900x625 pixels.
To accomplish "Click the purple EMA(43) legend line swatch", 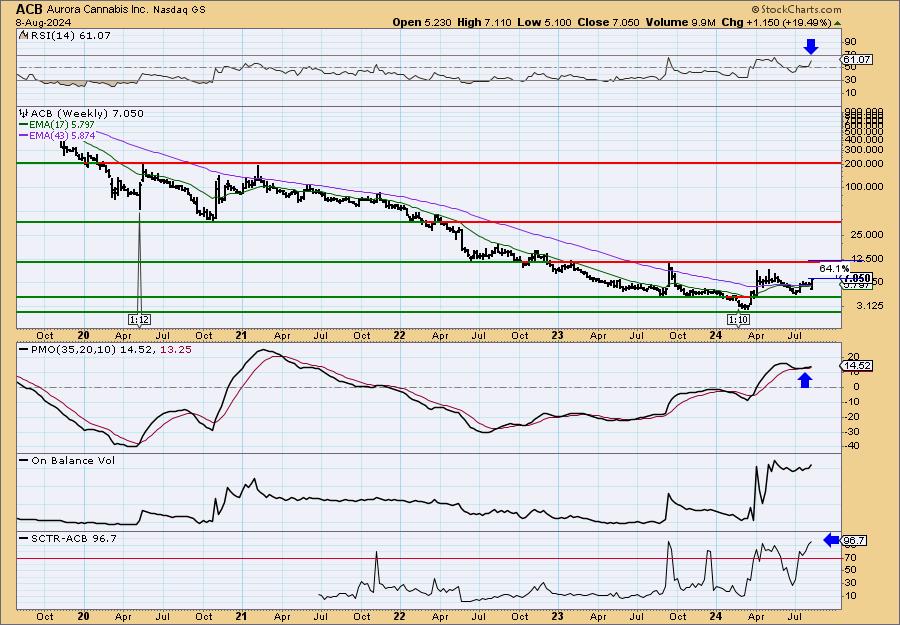I will pos(24,136).
